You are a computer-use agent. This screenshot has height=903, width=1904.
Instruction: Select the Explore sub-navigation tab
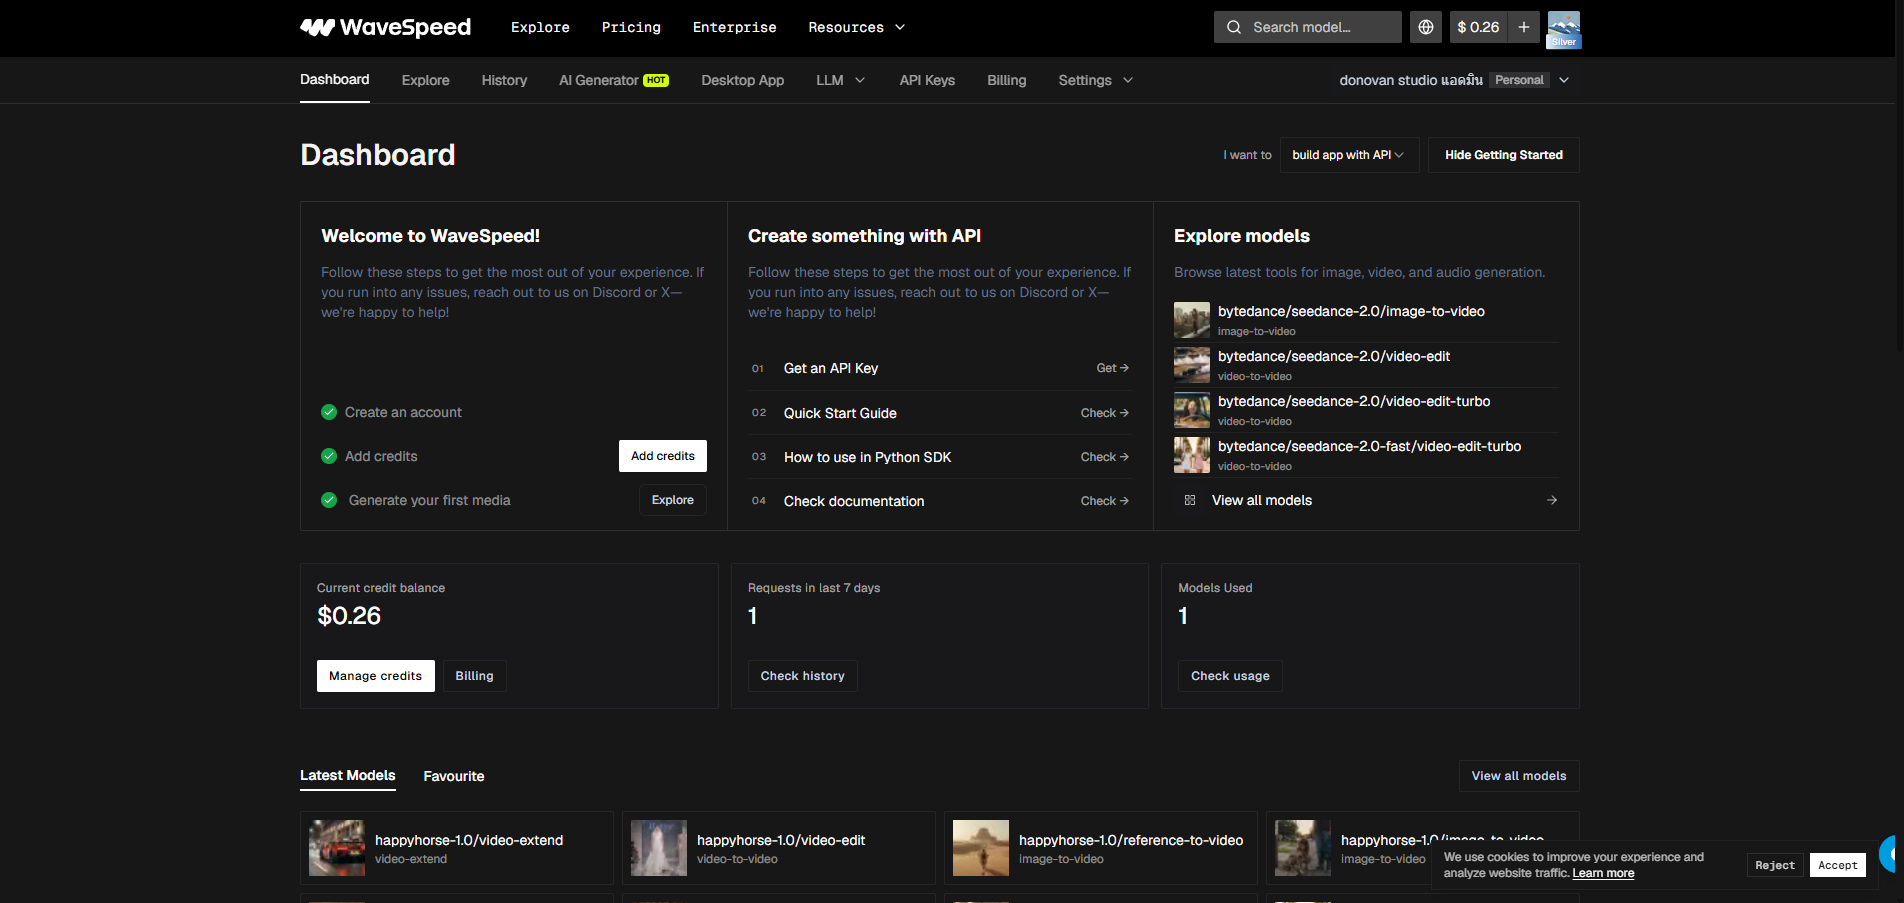(426, 80)
